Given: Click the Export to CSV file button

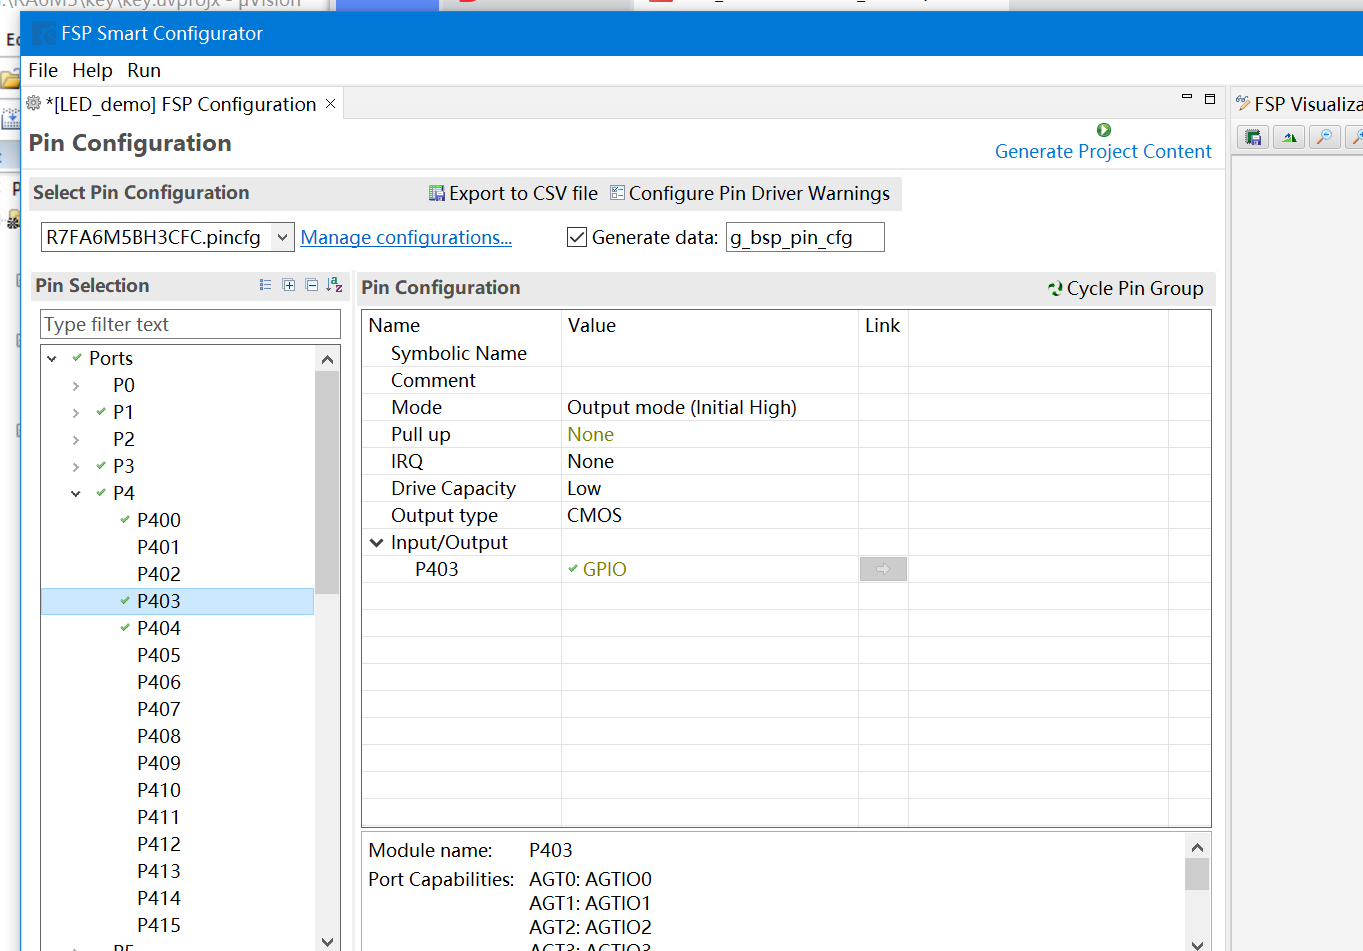Looking at the screenshot, I should [513, 193].
